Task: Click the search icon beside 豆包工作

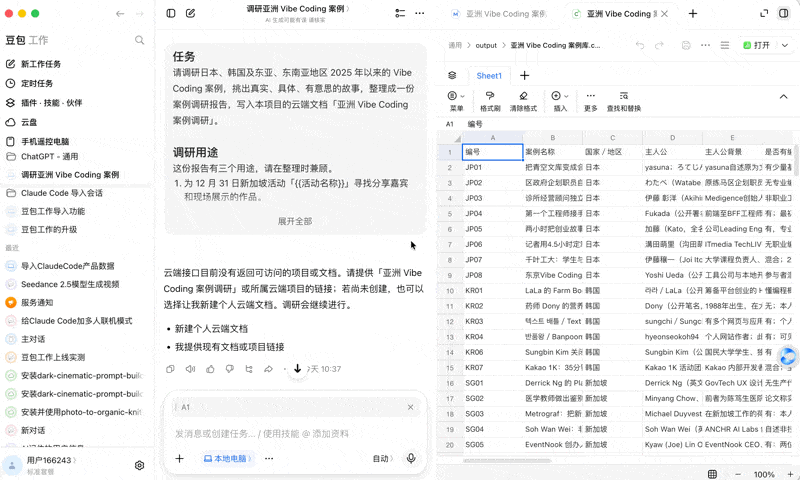Action: click(139, 40)
